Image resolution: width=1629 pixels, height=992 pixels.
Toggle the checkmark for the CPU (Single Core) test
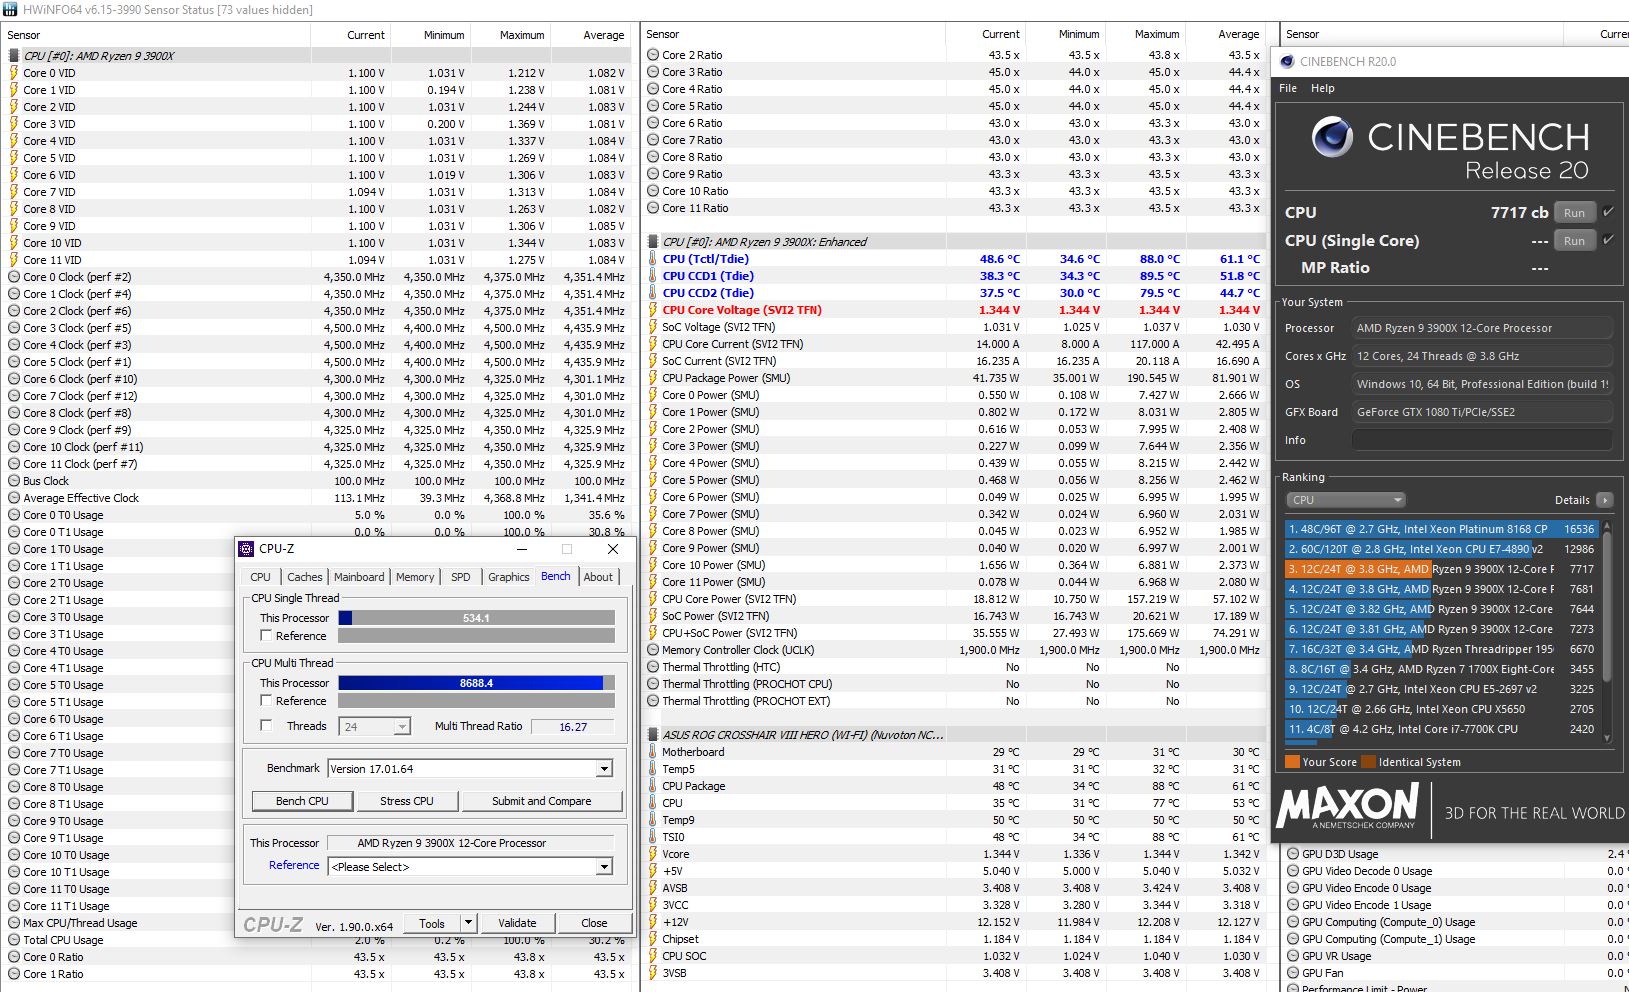click(x=1608, y=240)
